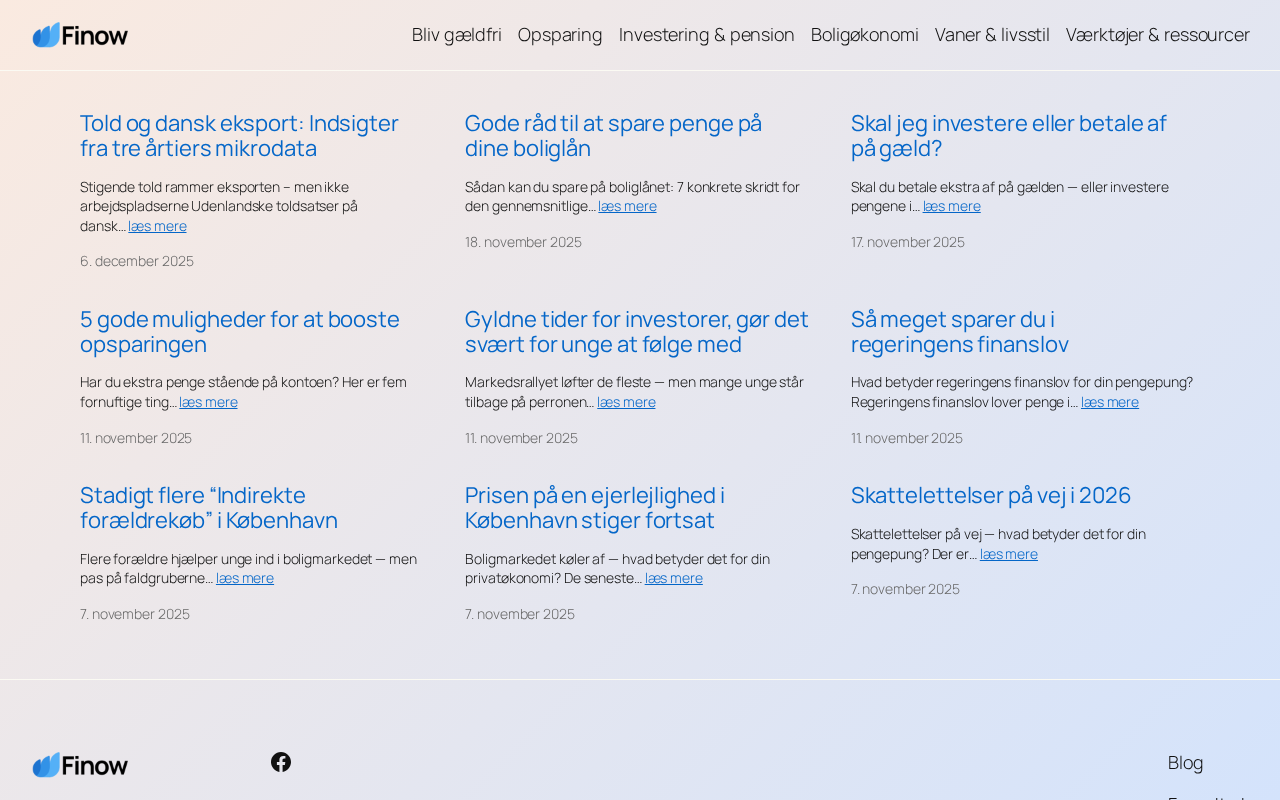Open the Blog link in the footer

click(1185, 763)
